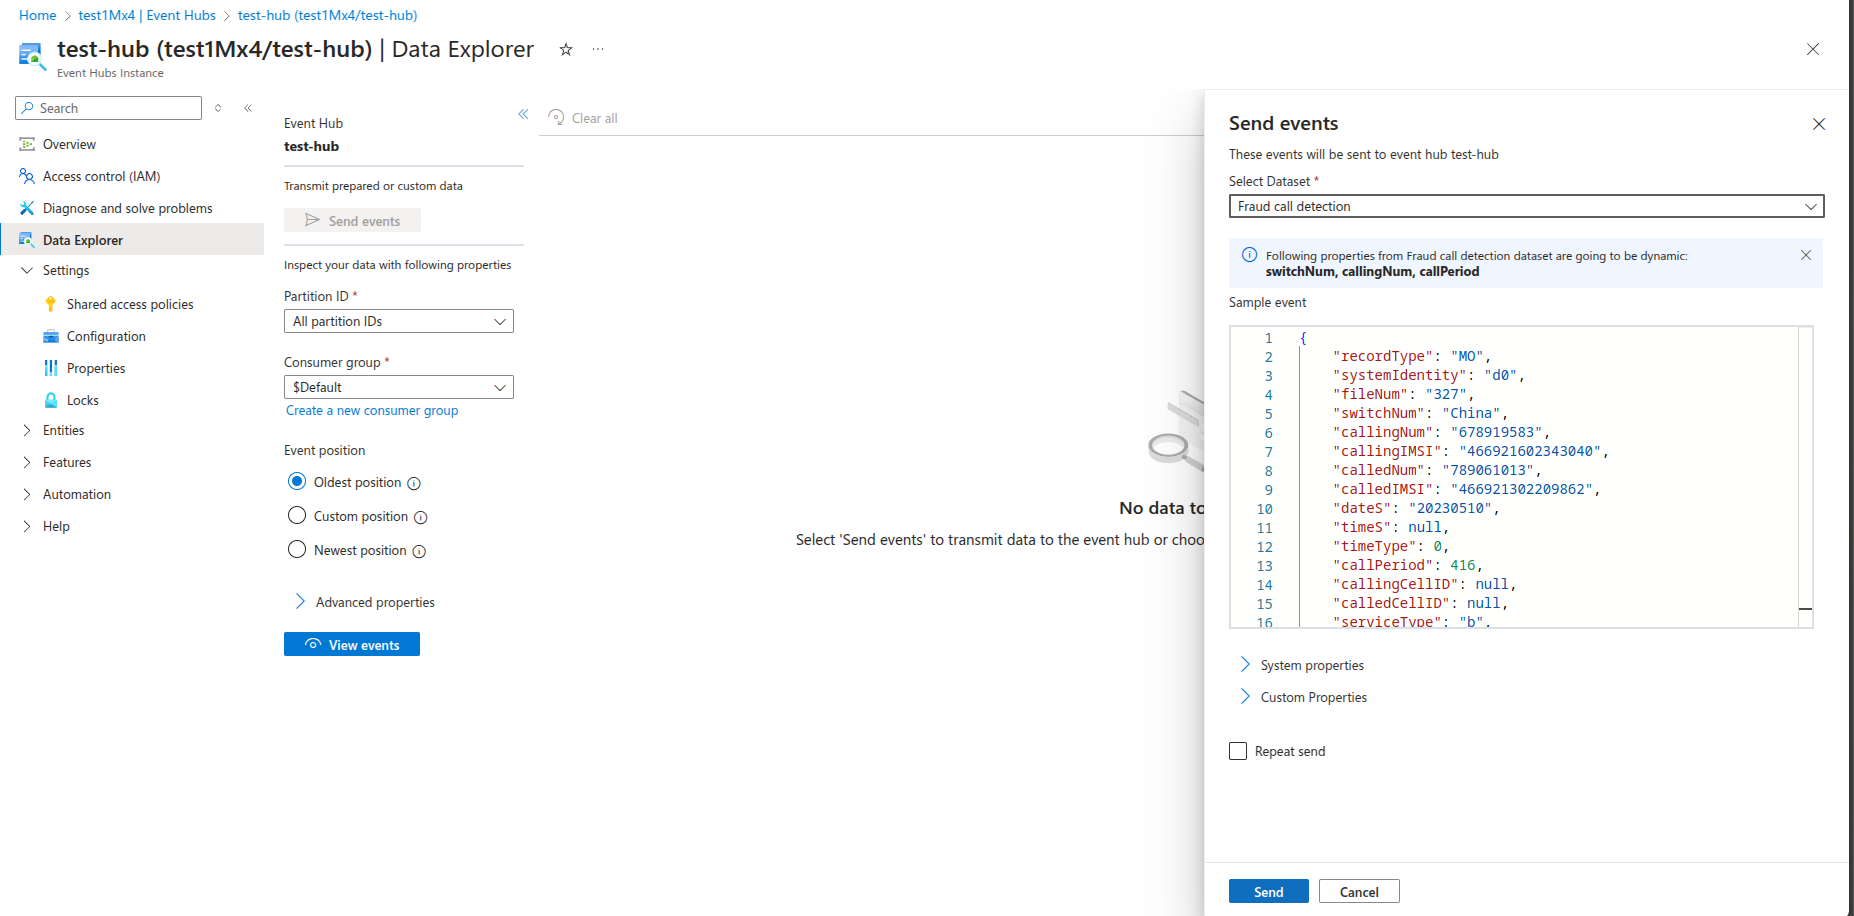Collapse the Event Hub query pane
The image size is (1854, 916).
tap(523, 114)
